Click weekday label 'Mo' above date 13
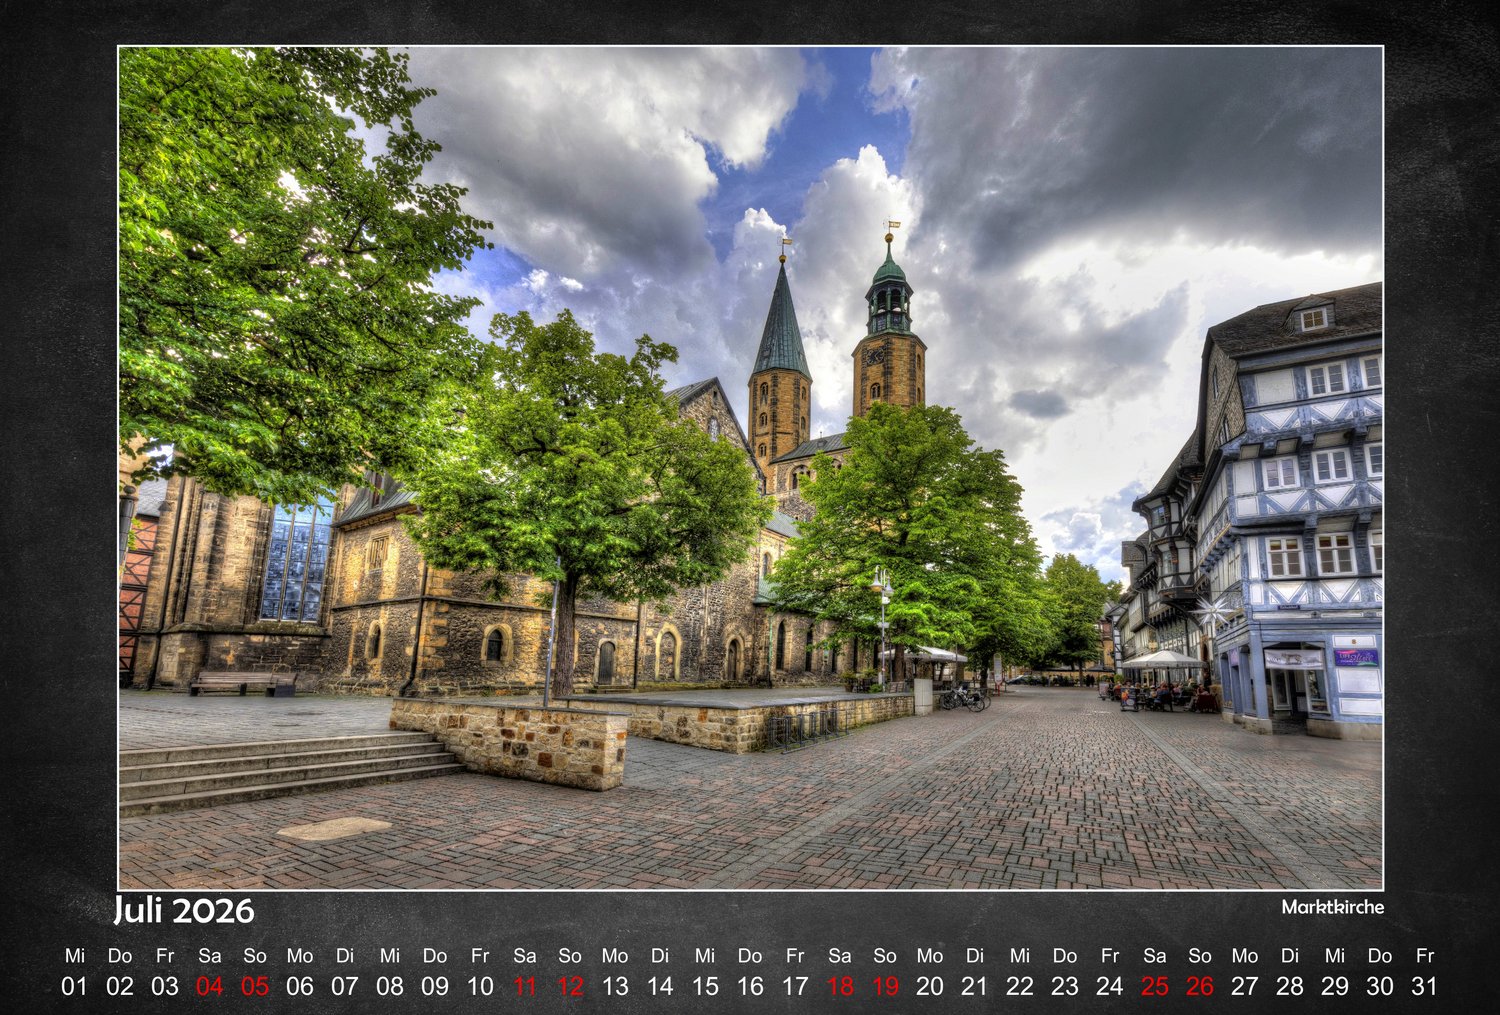Image resolution: width=1500 pixels, height=1015 pixels. [x=615, y=956]
